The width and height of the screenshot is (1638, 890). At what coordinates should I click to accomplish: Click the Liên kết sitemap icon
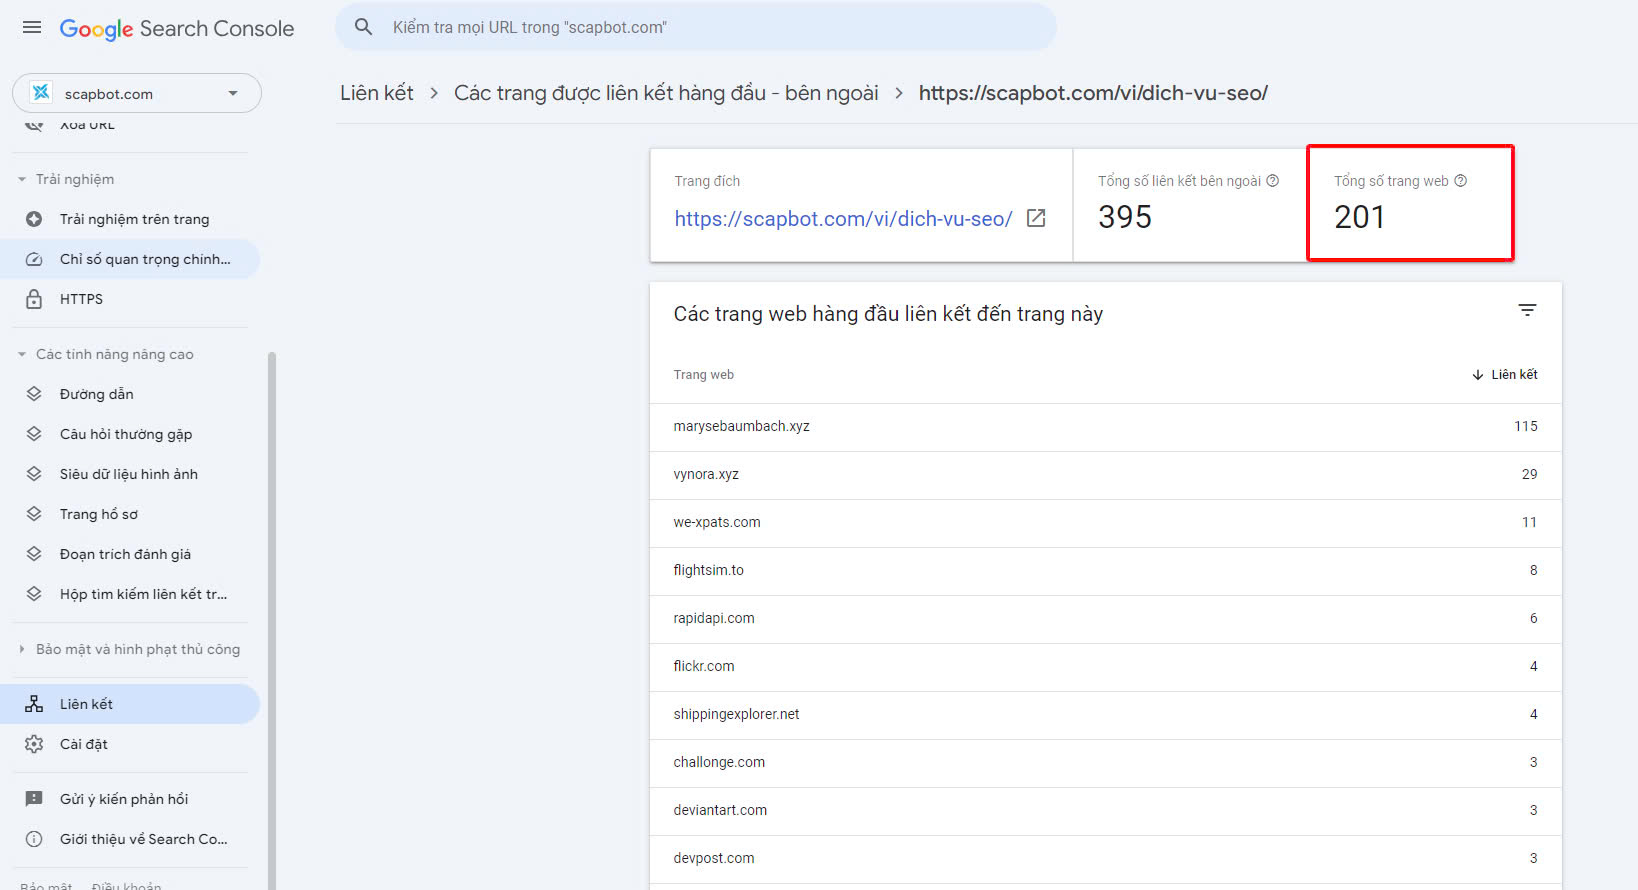(34, 704)
